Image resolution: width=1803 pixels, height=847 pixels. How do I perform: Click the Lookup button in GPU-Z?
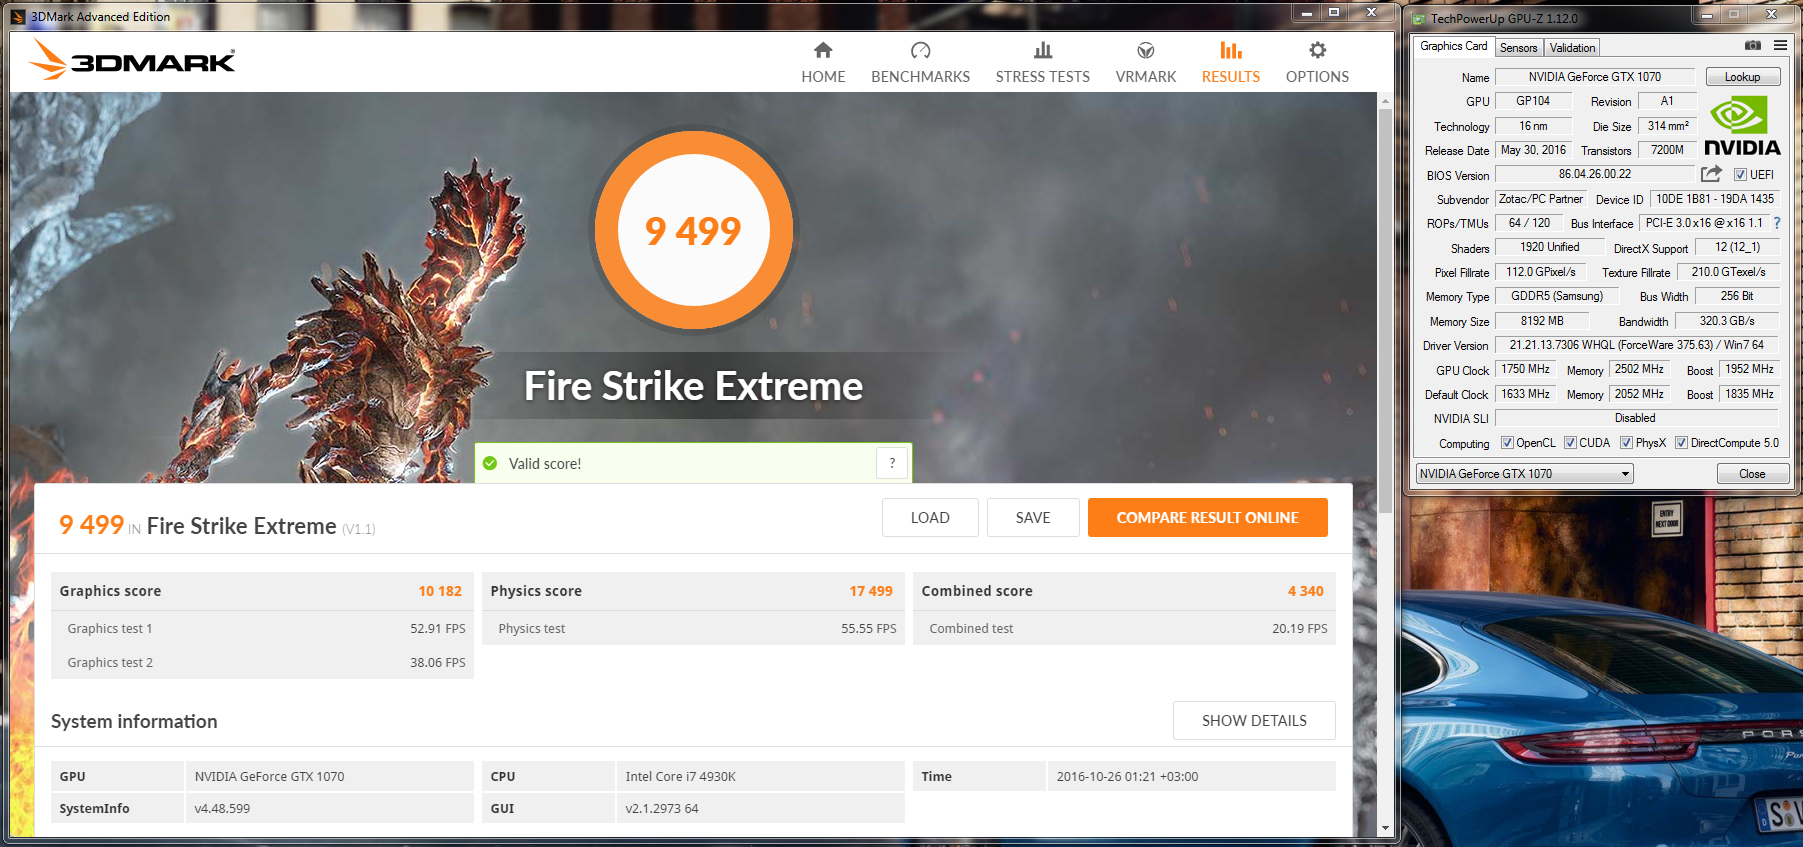point(1742,77)
